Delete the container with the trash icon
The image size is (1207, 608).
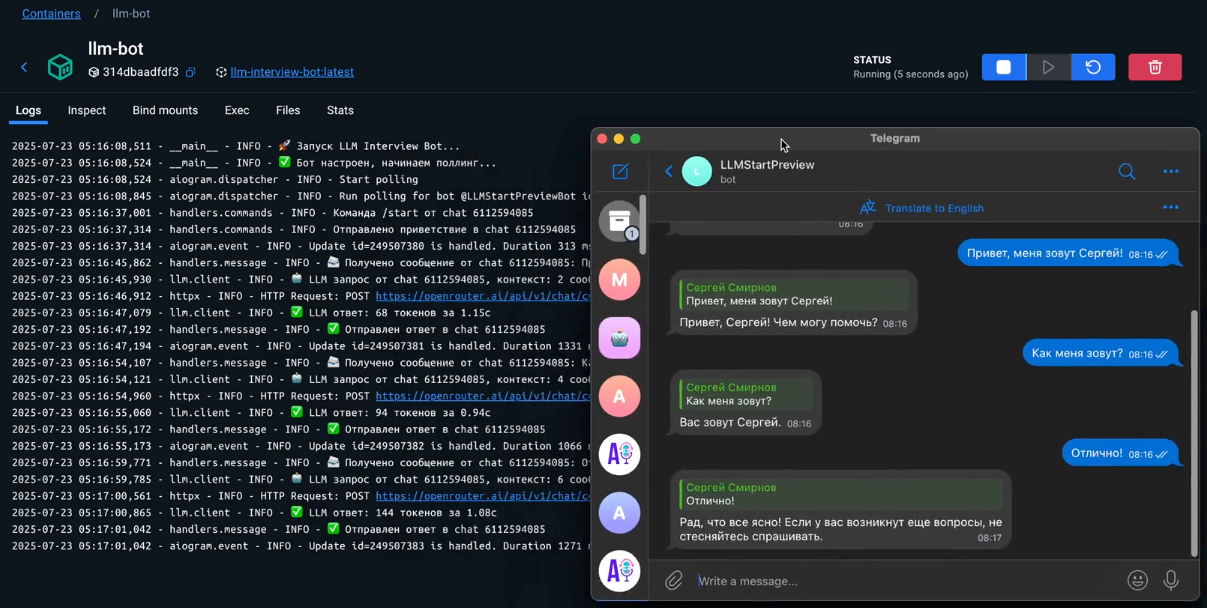[x=1155, y=66]
